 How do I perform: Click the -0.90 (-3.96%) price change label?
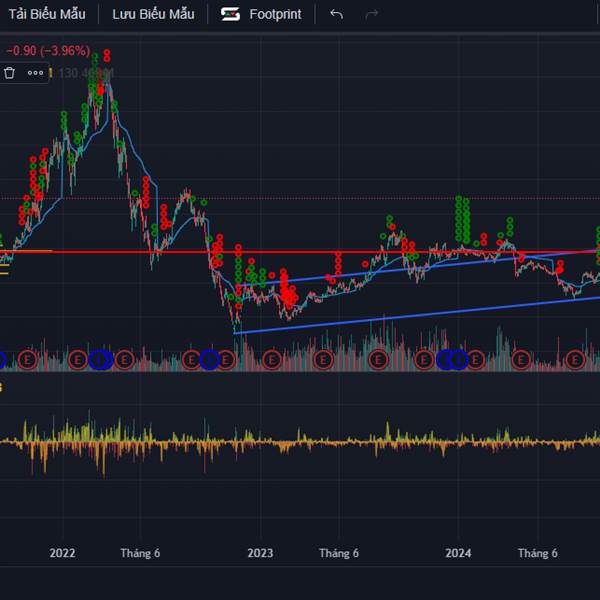coord(47,50)
